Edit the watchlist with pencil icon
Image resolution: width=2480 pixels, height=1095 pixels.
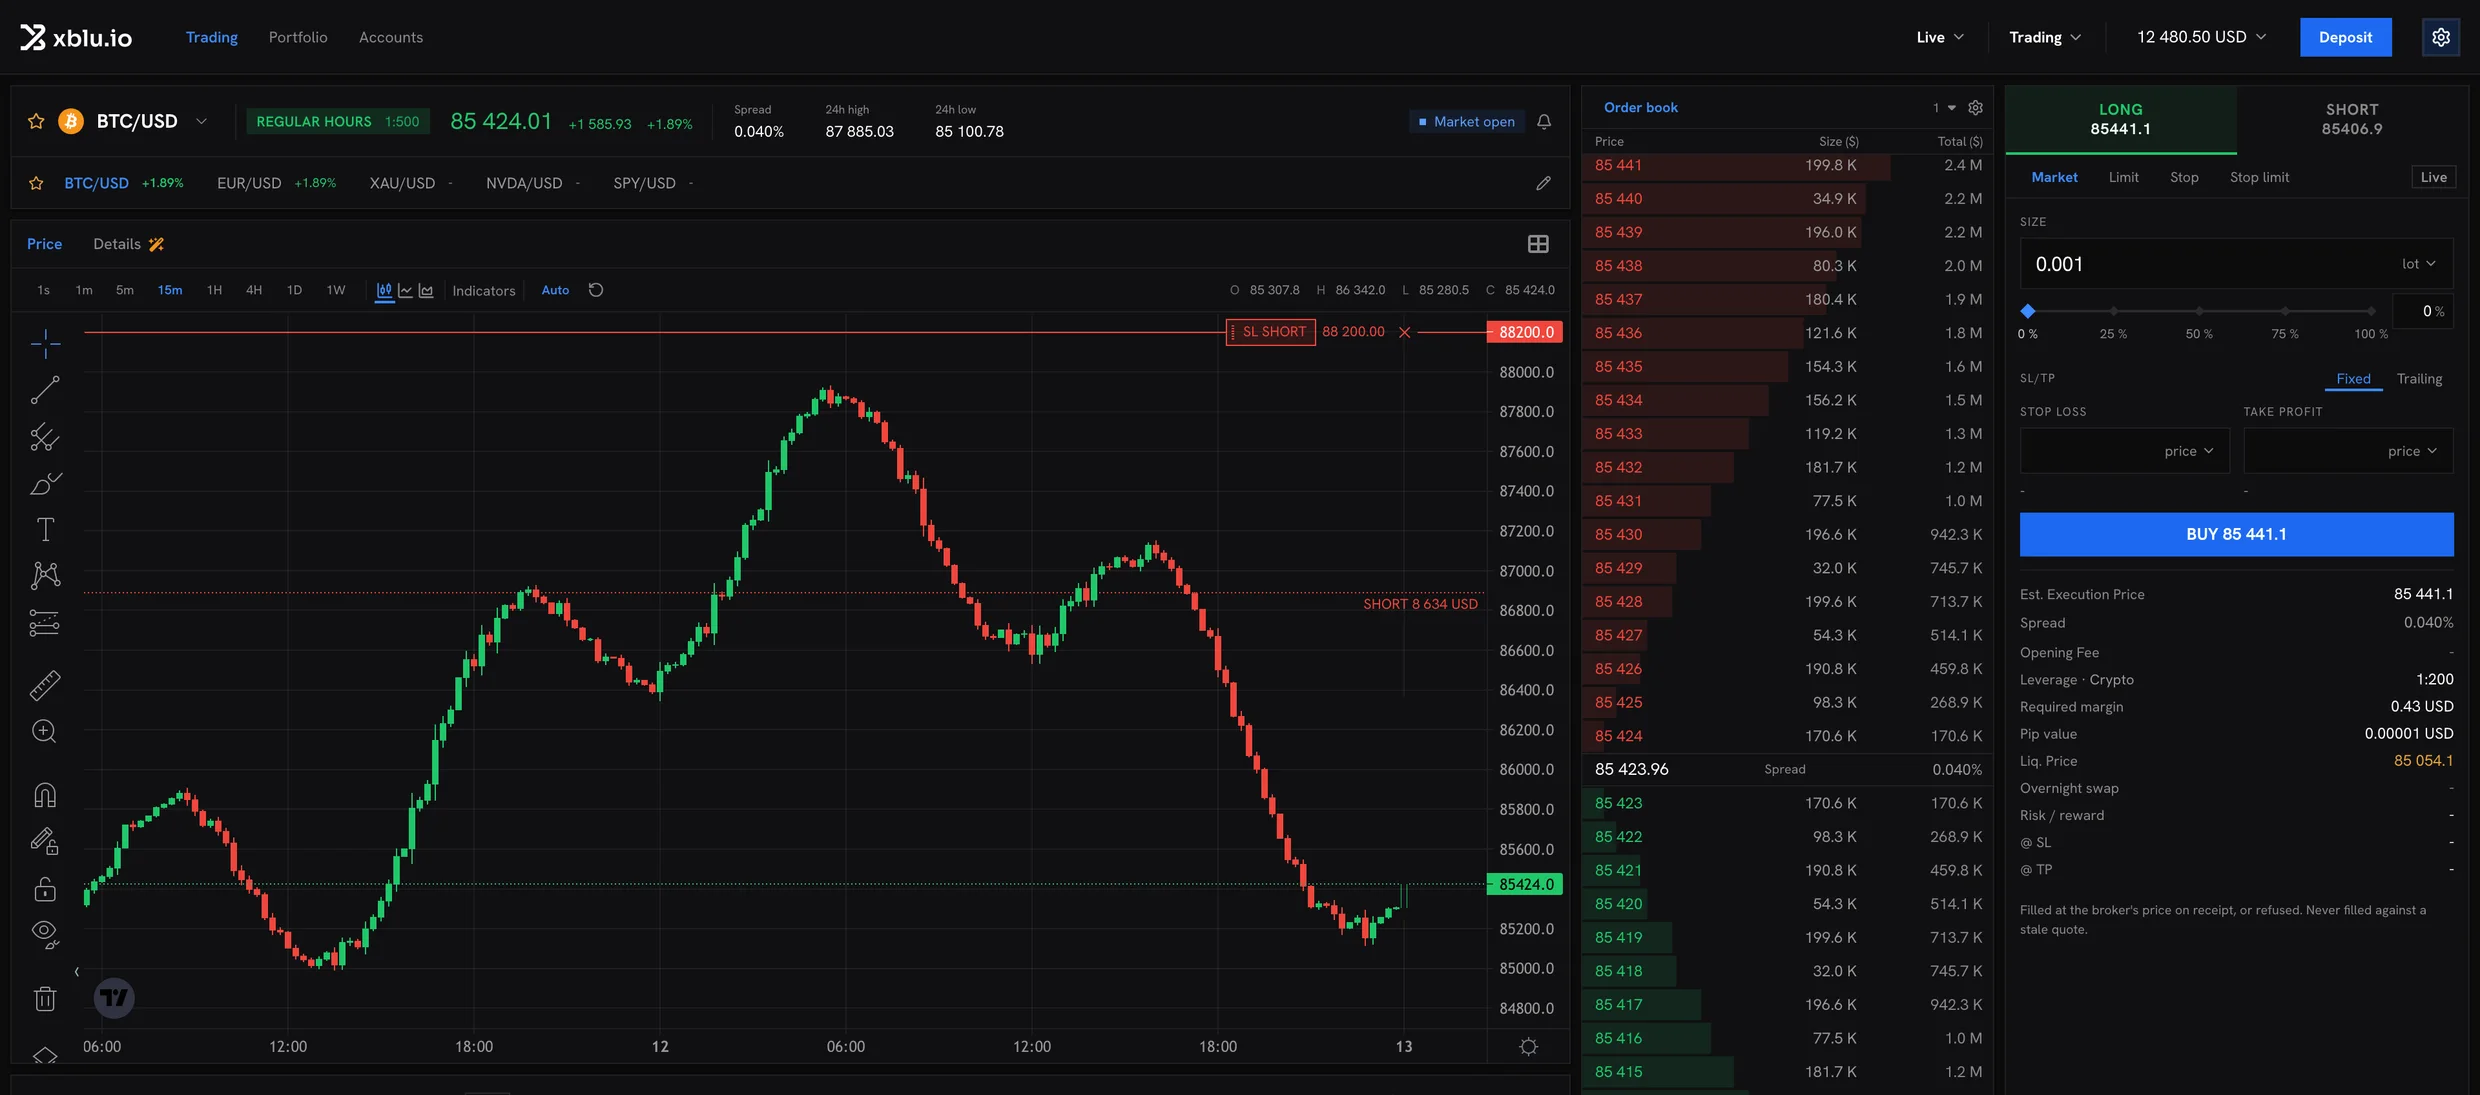tap(1544, 183)
